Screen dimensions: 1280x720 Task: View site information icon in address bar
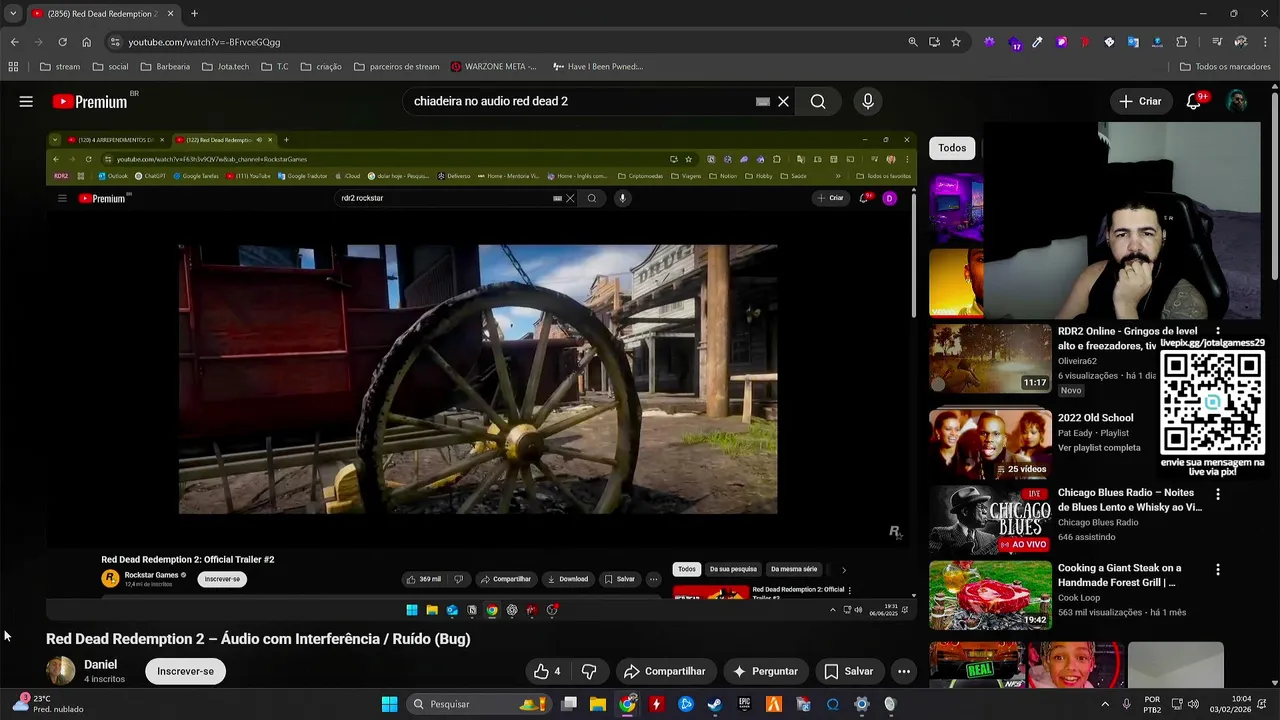[x=115, y=42]
